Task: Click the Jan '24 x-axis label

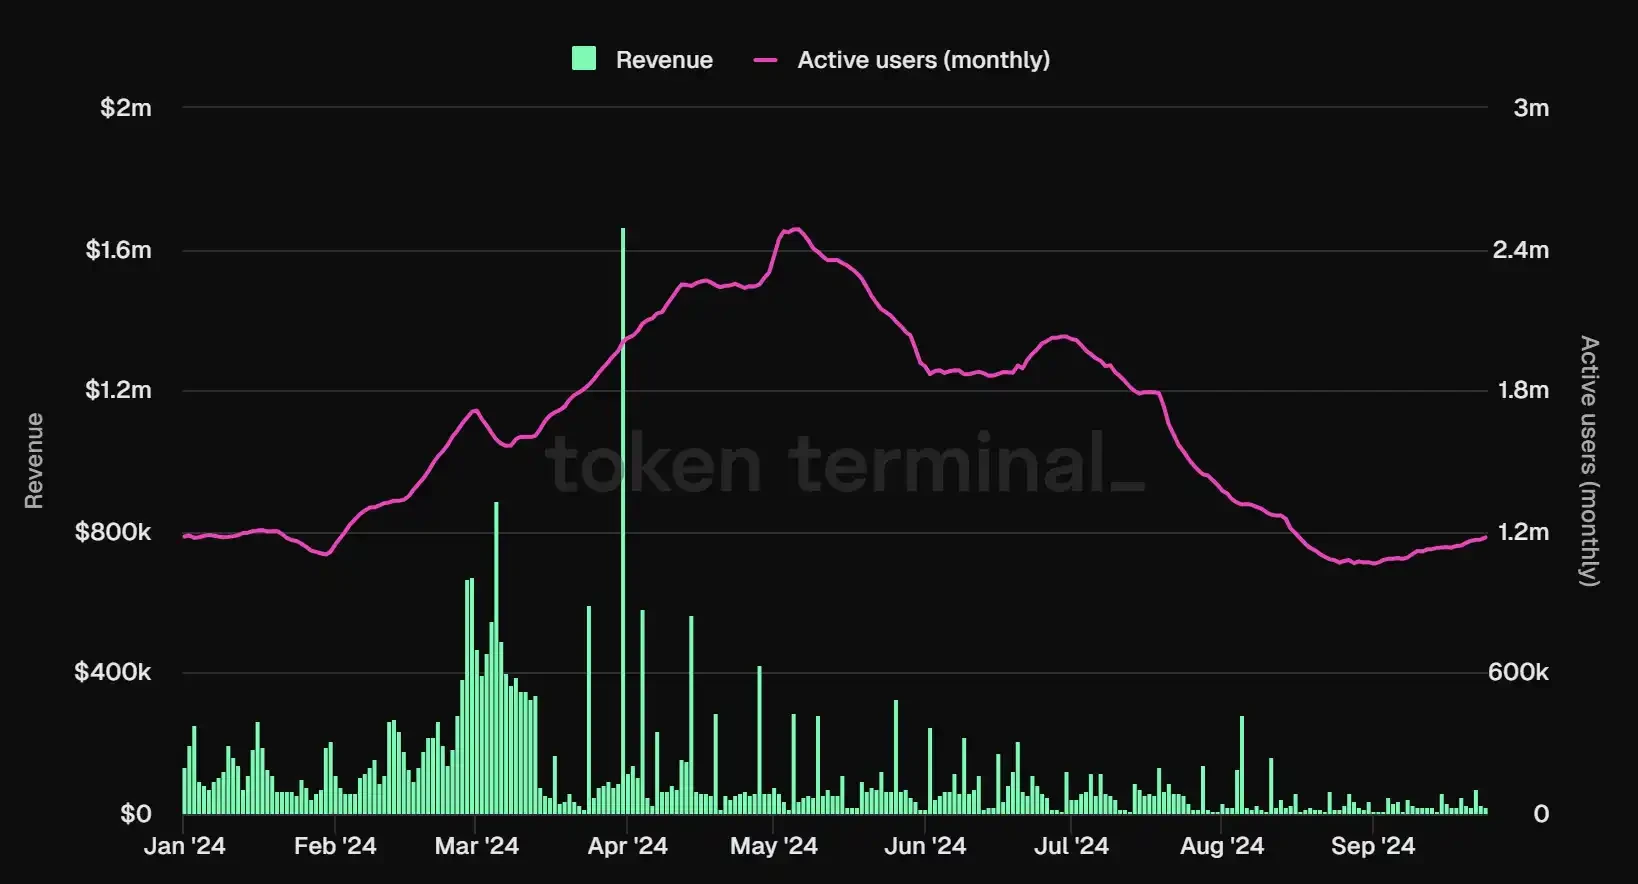Action: (185, 846)
